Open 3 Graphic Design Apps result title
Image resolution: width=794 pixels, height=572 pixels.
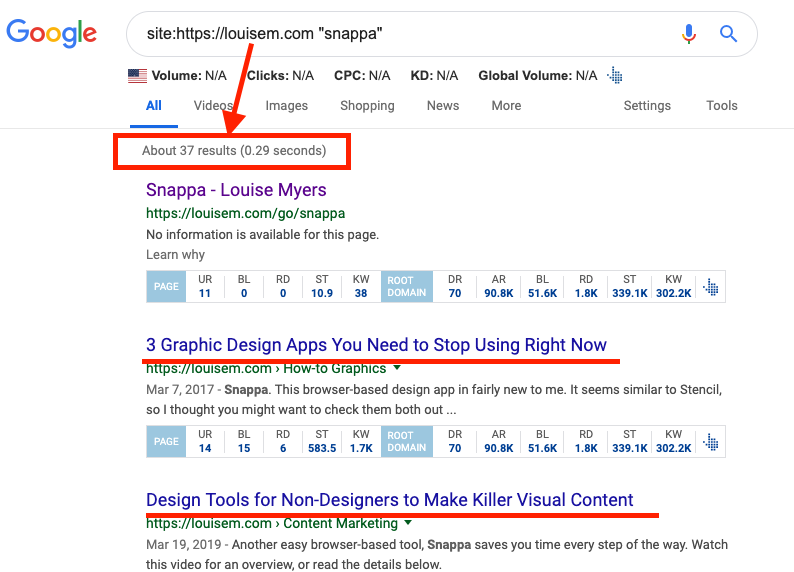pyautogui.click(x=376, y=345)
